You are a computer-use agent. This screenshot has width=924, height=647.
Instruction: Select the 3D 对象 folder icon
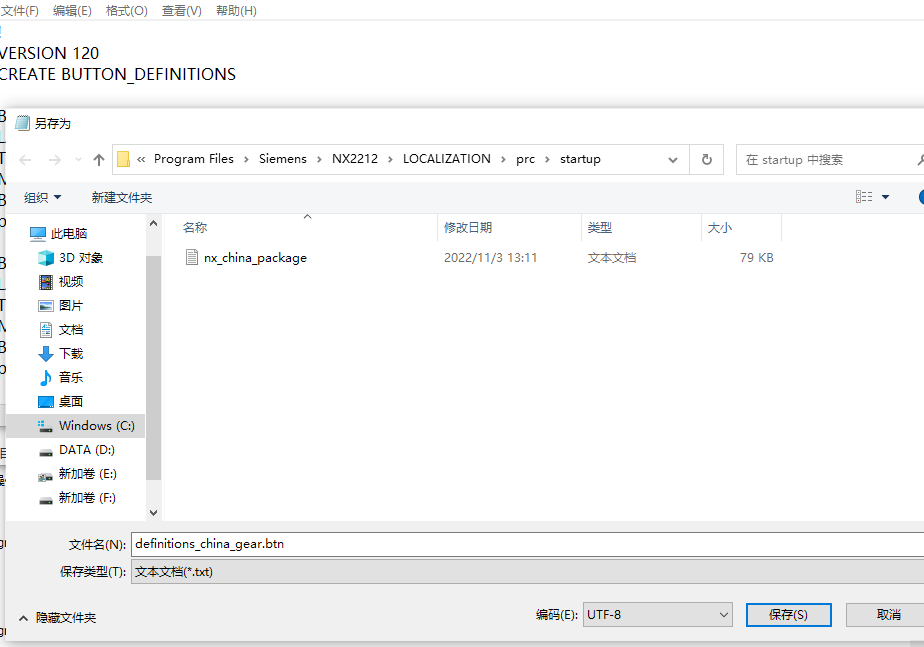[46, 258]
